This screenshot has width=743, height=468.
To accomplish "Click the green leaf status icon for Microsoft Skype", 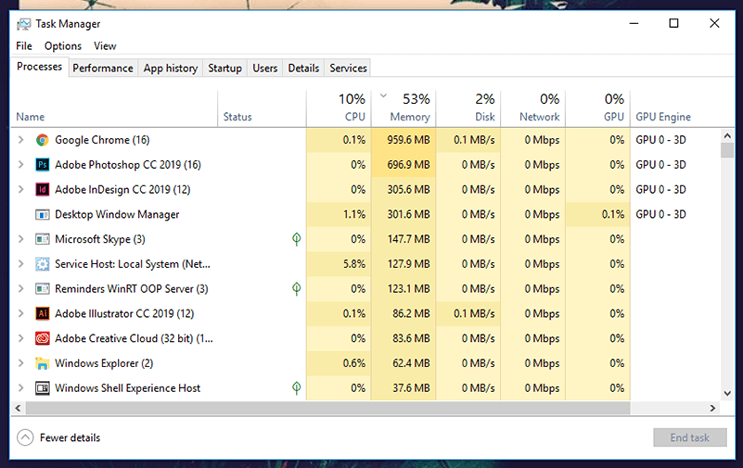I will (297, 239).
